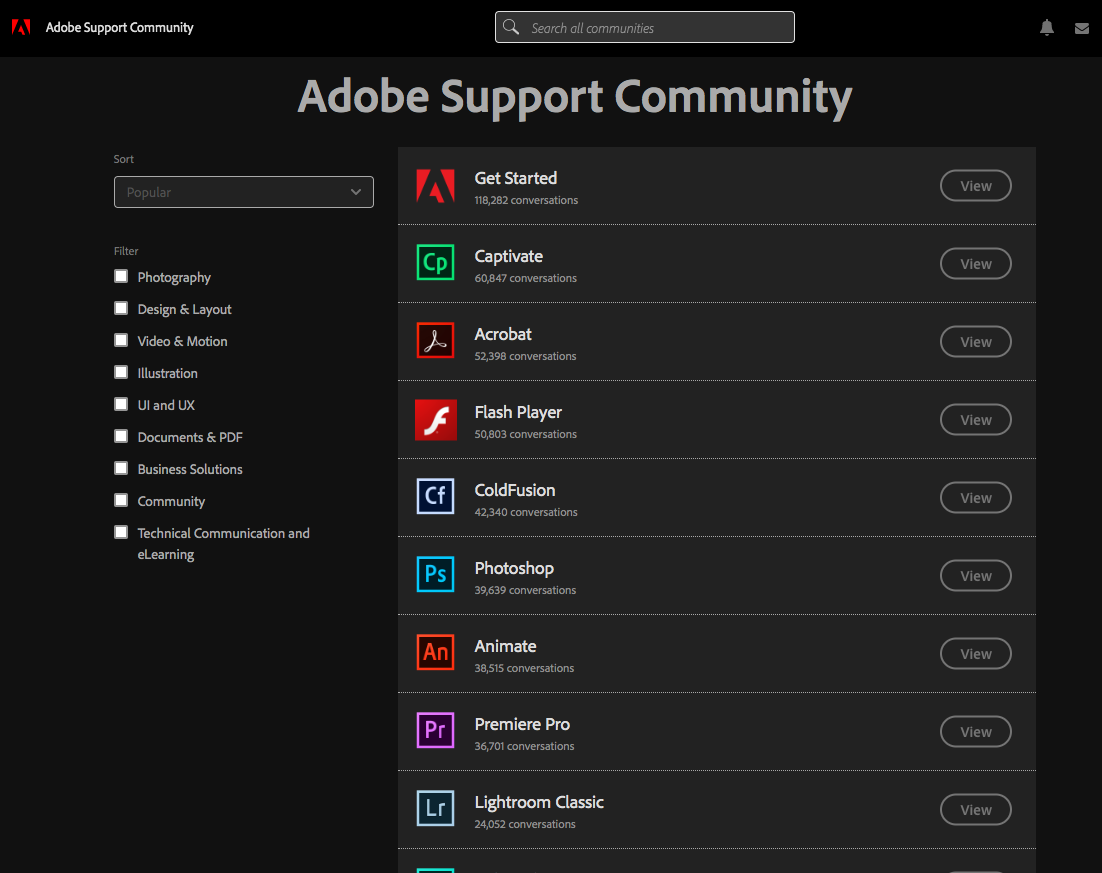1102x873 pixels.
Task: Enable the Photography filter
Action: click(120, 276)
